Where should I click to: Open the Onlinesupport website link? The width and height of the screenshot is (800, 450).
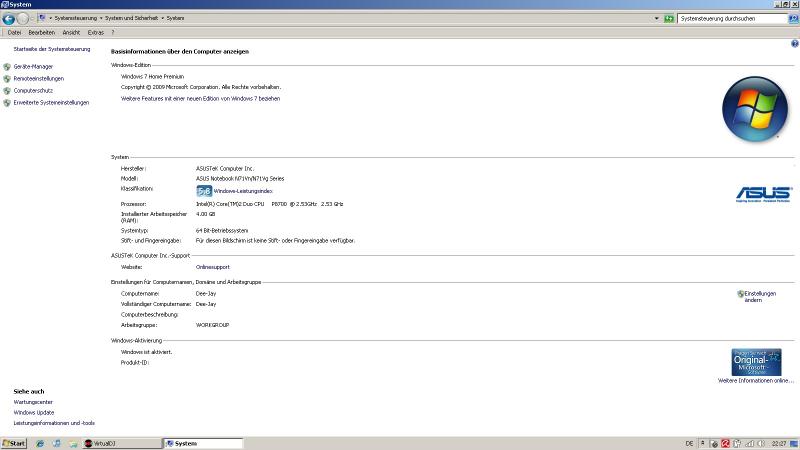[x=213, y=267]
